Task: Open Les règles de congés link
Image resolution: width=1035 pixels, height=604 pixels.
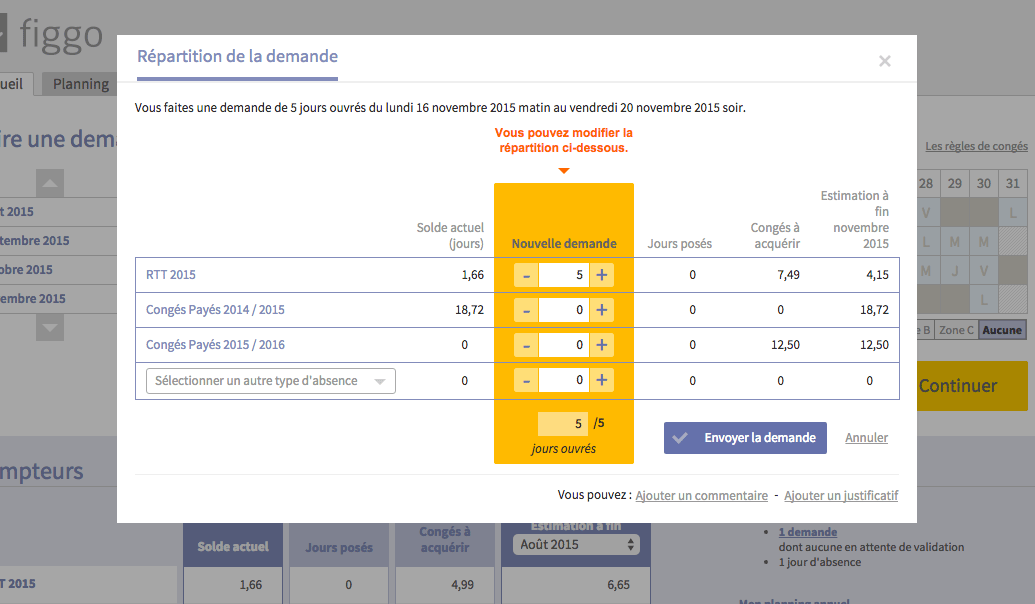Action: pos(976,146)
